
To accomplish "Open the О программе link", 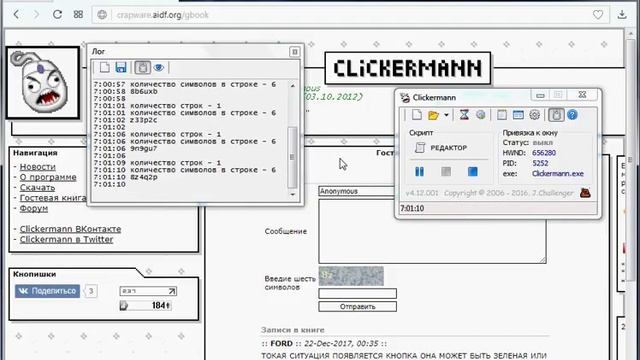I will 48,177.
